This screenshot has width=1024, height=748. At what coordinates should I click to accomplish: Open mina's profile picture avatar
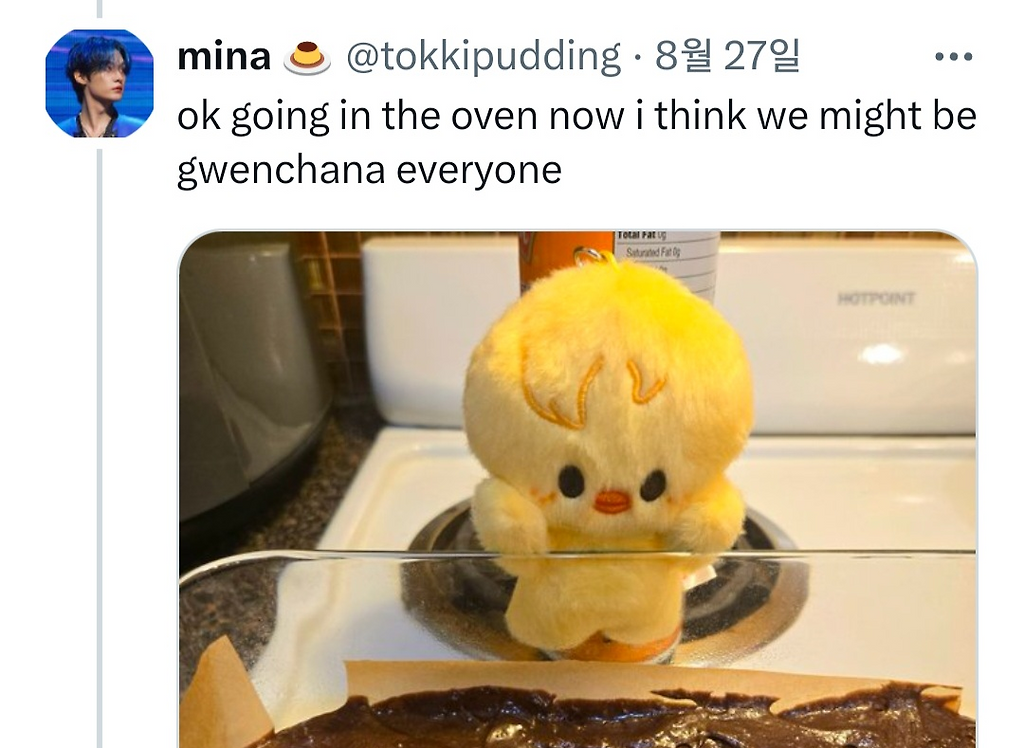tap(99, 83)
